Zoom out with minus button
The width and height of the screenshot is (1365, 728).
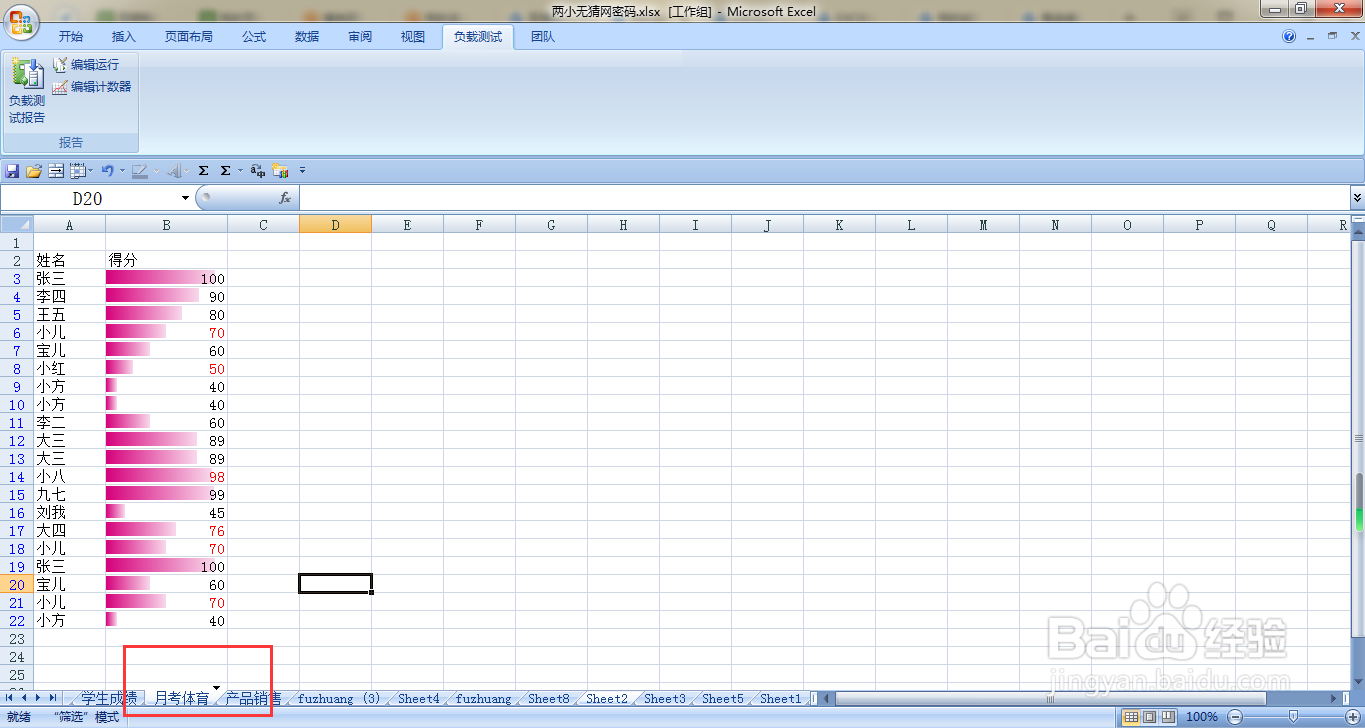[1235, 717]
